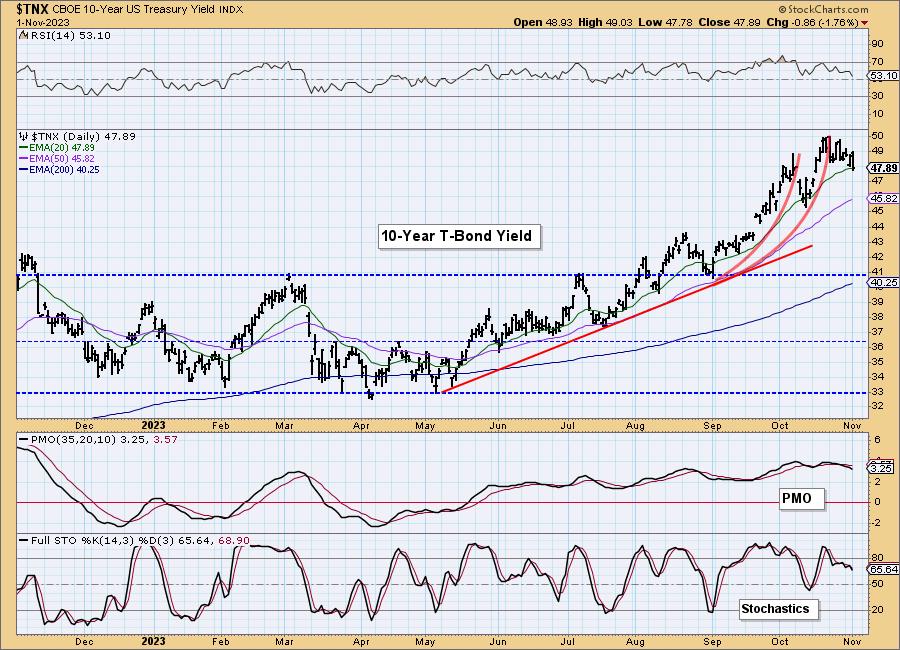The image size is (900, 650).
Task: Click the 45.82 EMA flag on right axis
Action: [x=884, y=199]
